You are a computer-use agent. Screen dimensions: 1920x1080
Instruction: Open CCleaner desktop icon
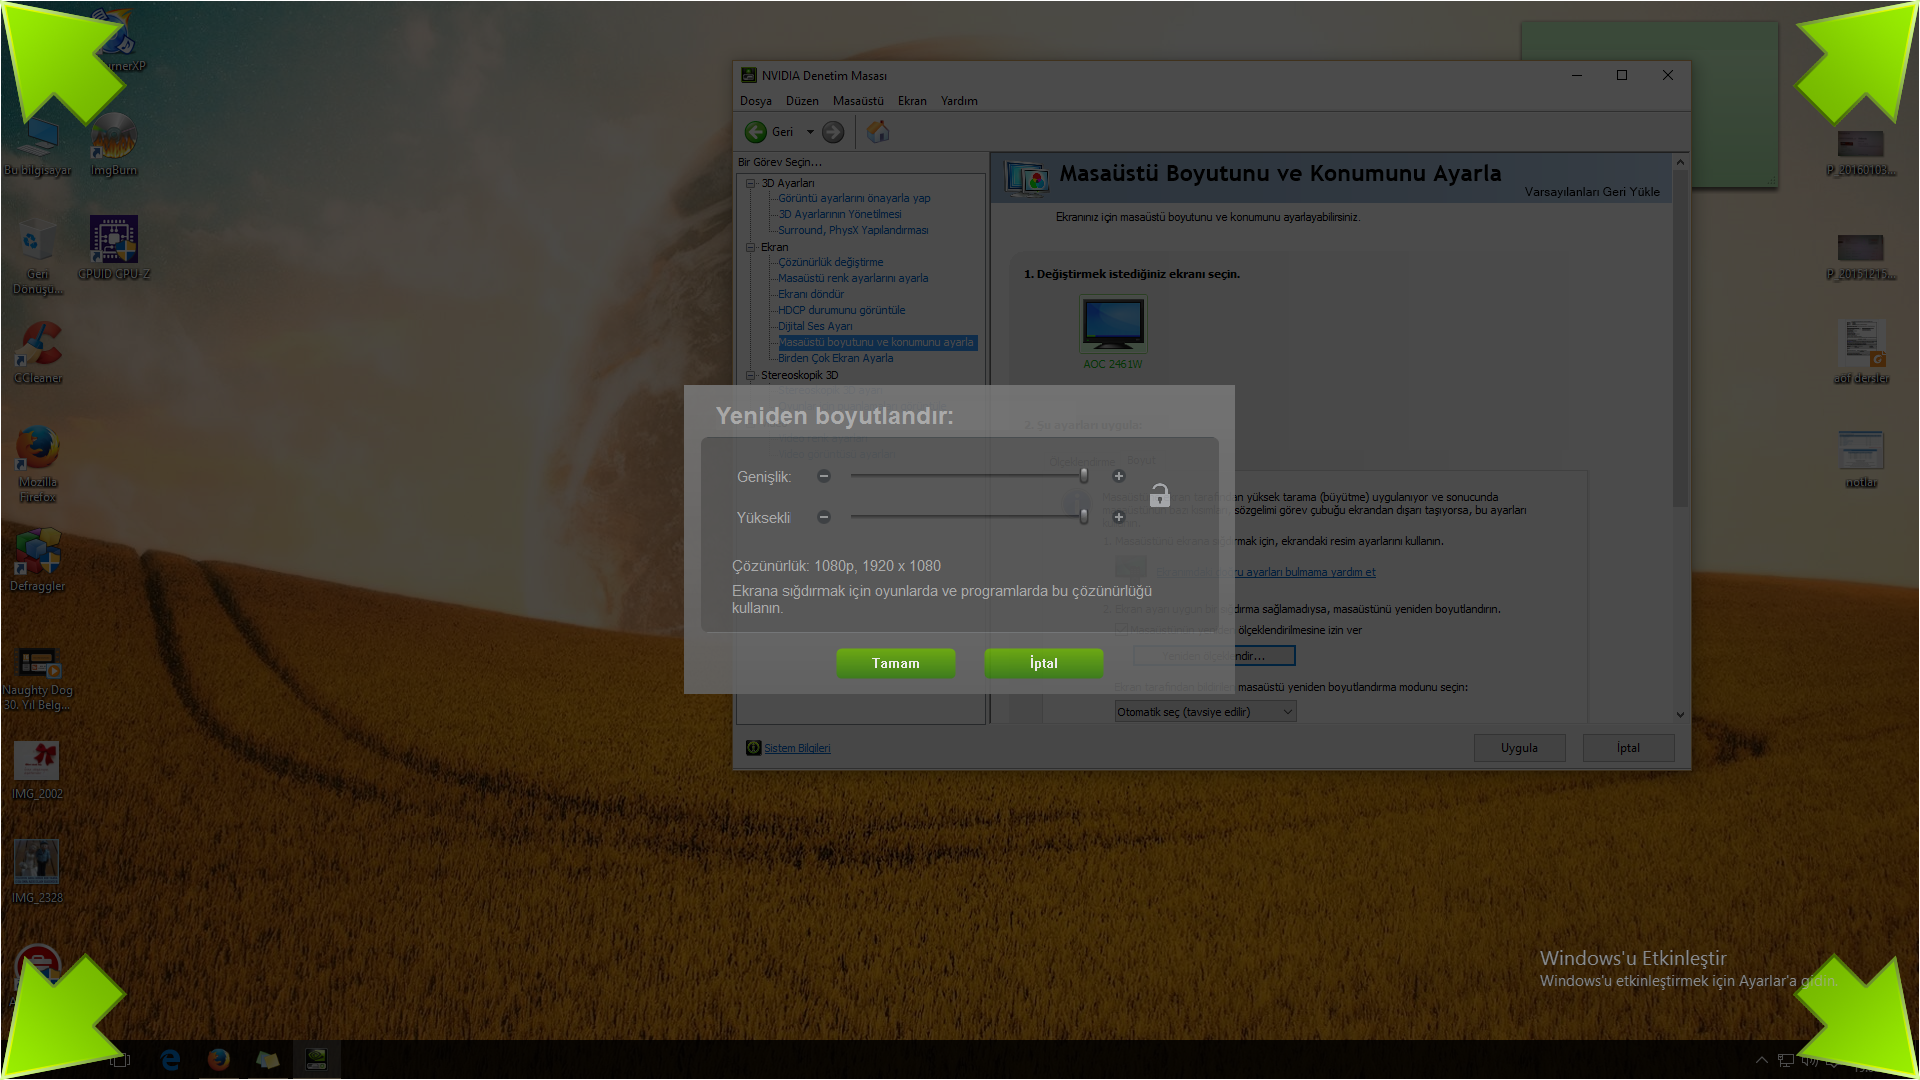[x=38, y=353]
